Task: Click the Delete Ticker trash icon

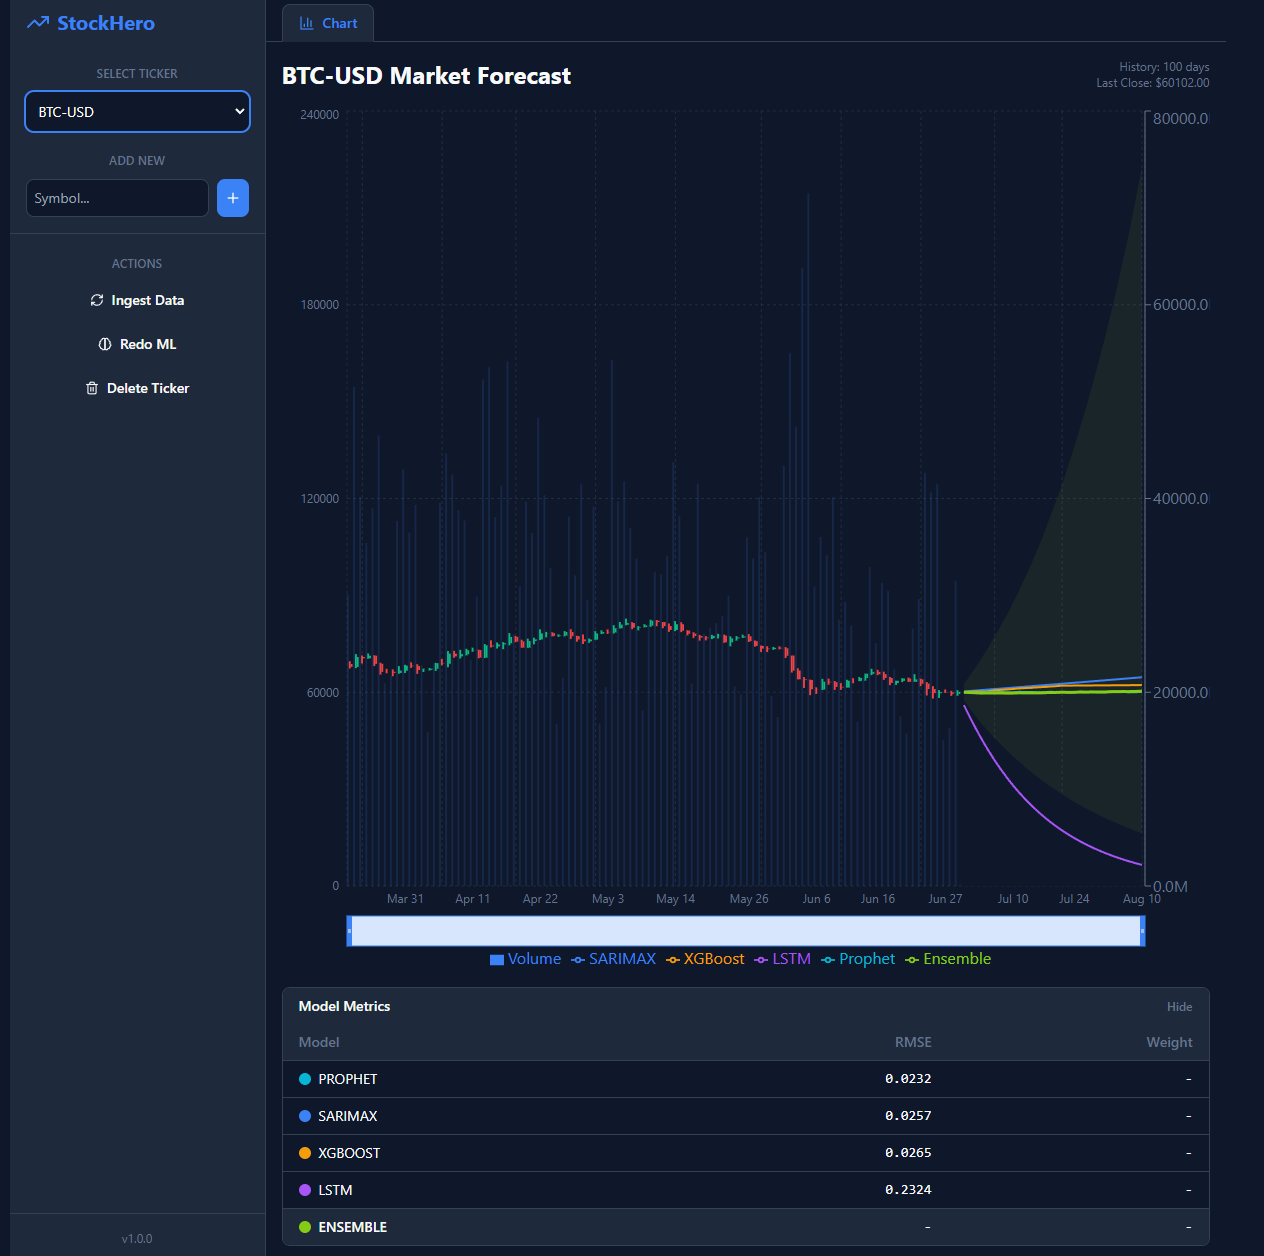Action: 92,388
